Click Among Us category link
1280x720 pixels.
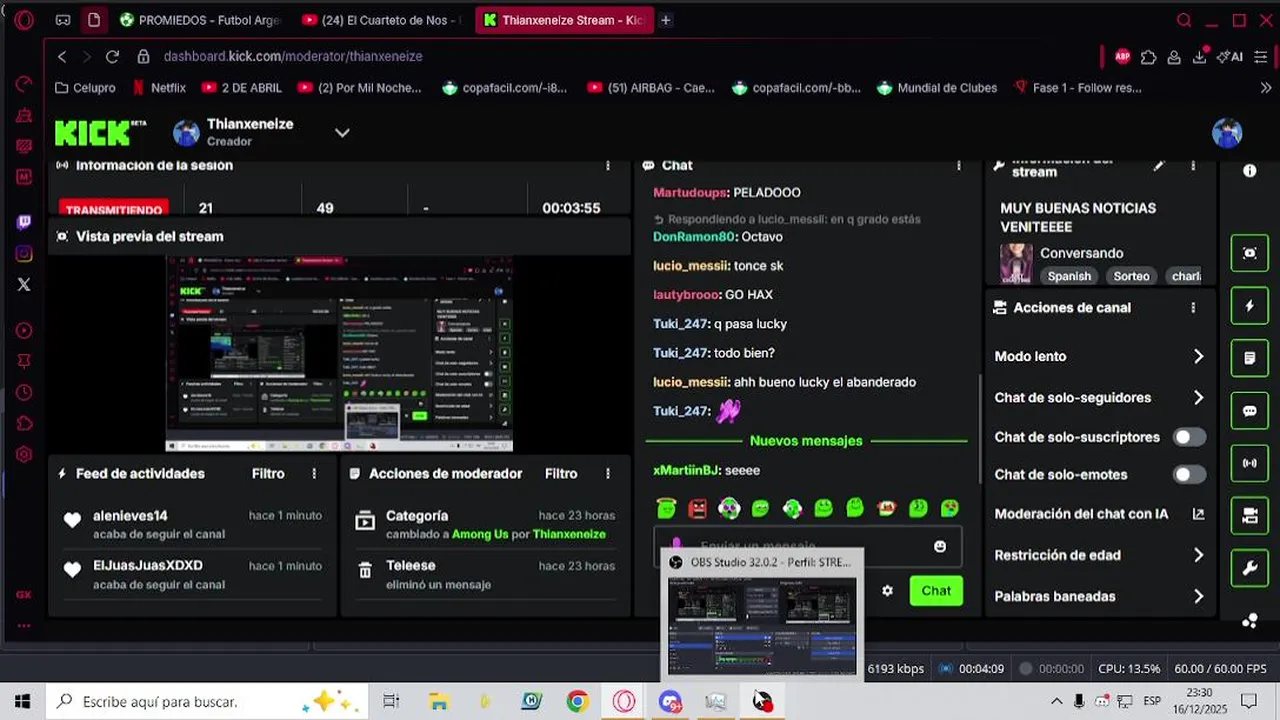pos(480,534)
